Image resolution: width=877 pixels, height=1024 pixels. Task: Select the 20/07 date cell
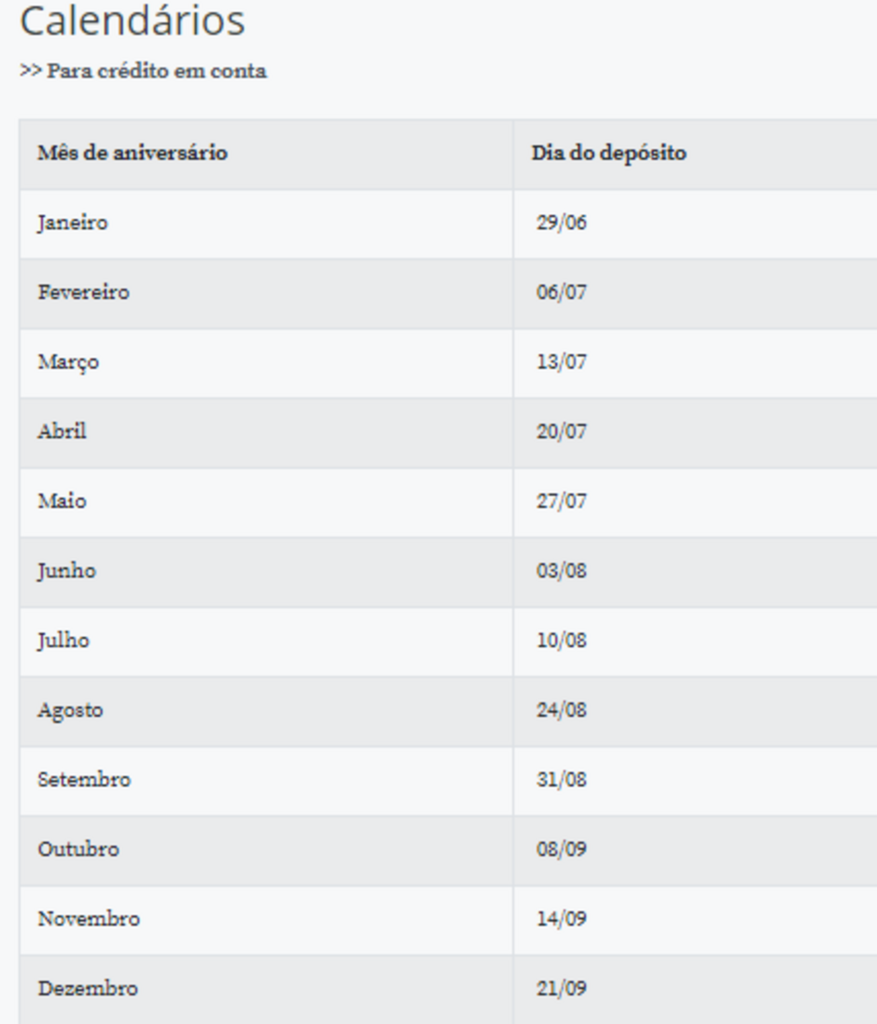click(x=561, y=432)
